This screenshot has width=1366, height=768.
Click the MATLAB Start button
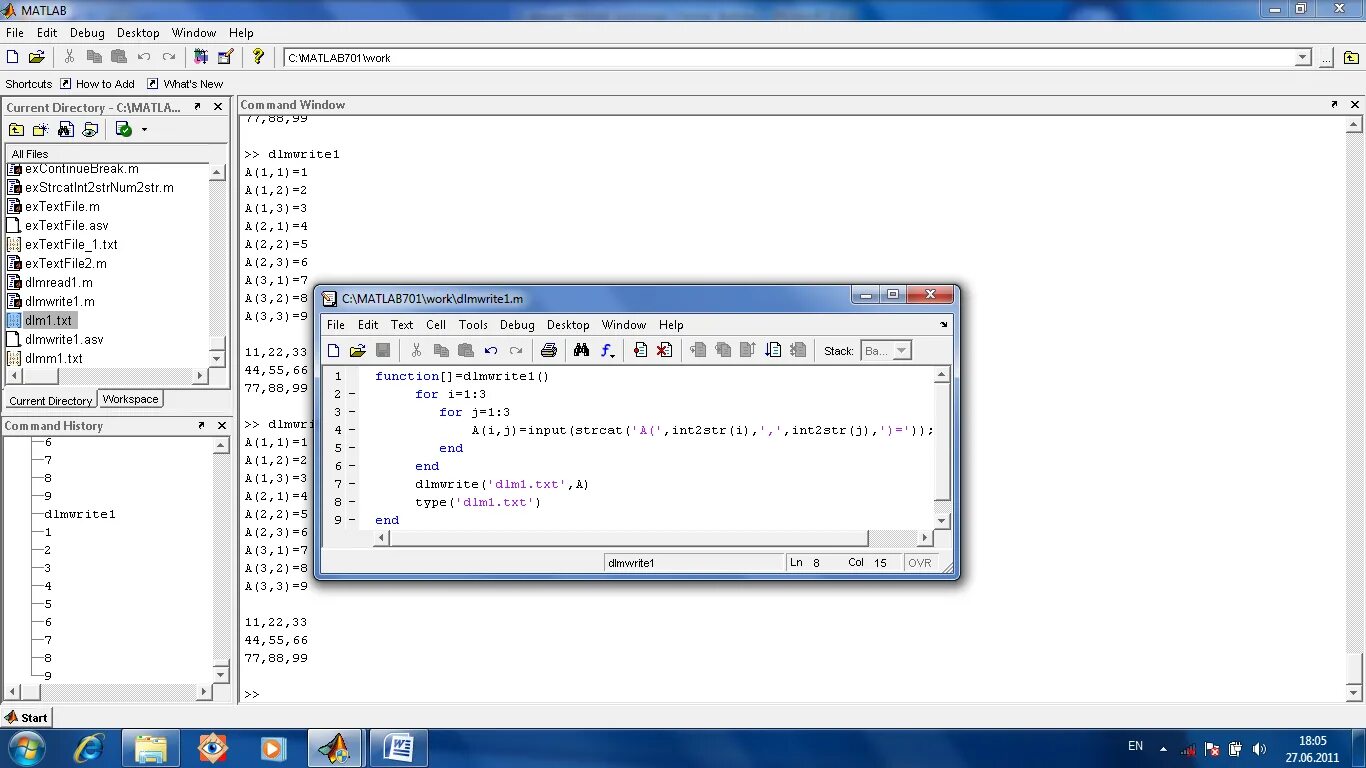pos(27,717)
